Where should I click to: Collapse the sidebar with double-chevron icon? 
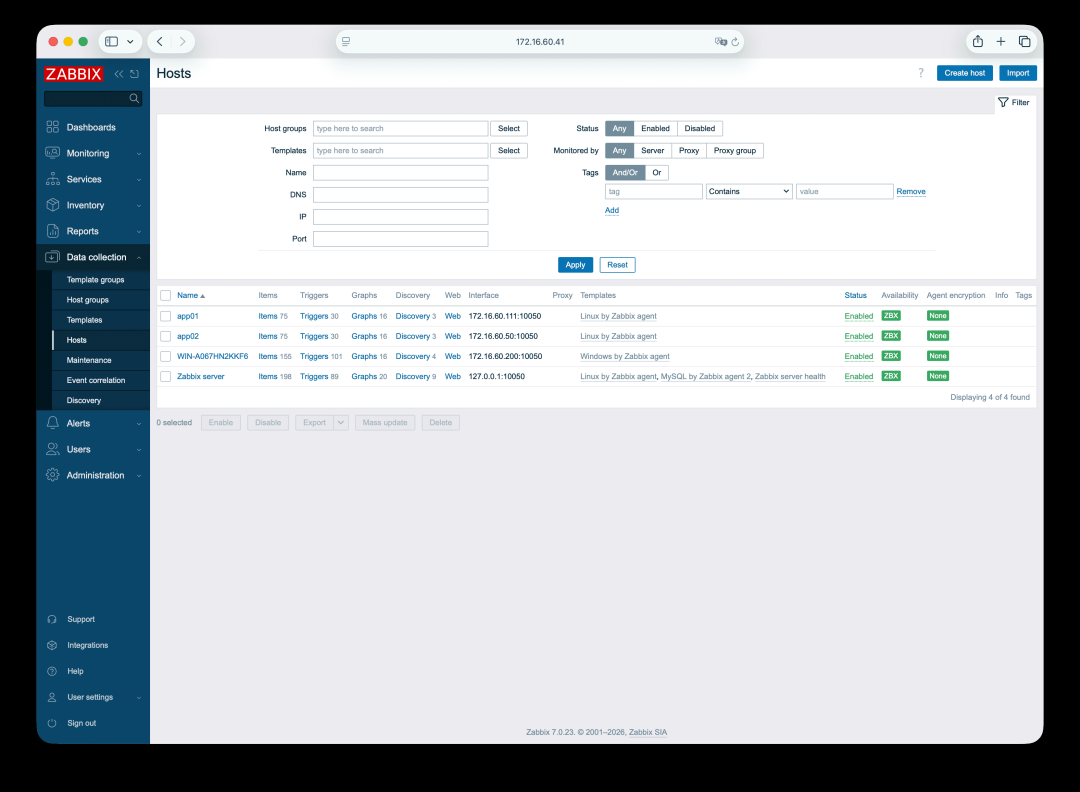click(x=119, y=74)
